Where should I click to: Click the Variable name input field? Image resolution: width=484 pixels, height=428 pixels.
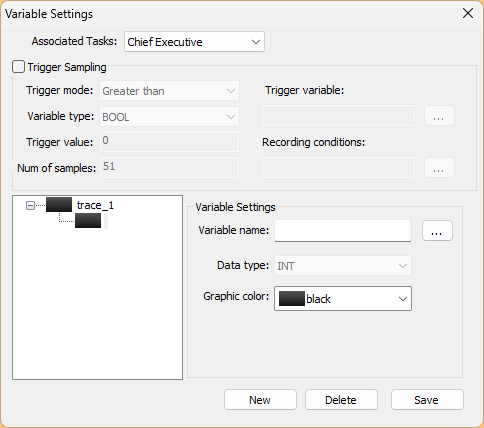pyautogui.click(x=343, y=231)
